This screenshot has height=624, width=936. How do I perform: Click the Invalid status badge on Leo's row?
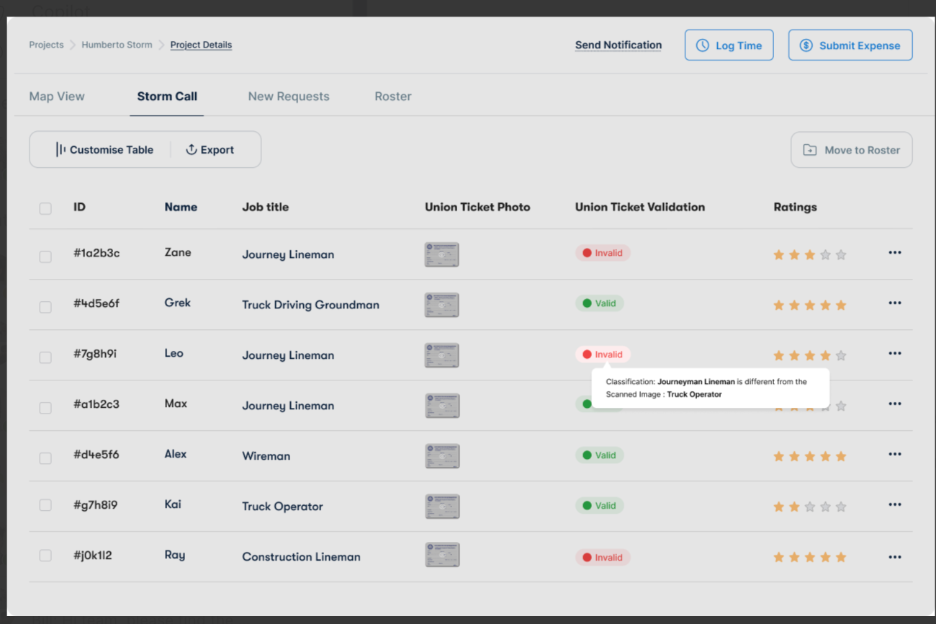tap(602, 354)
